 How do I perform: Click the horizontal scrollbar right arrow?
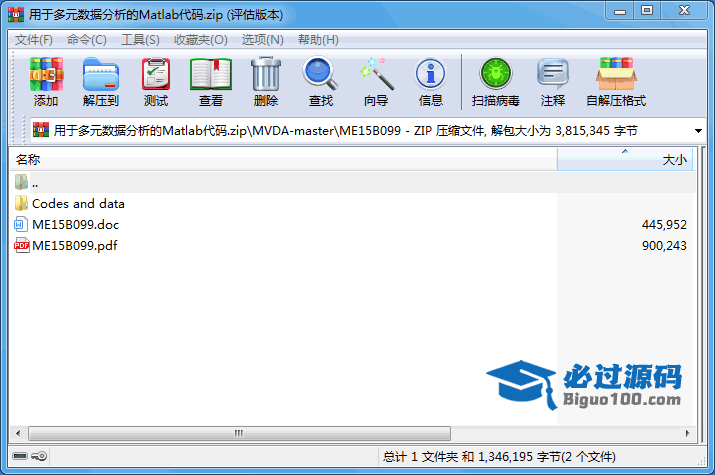[x=687, y=433]
